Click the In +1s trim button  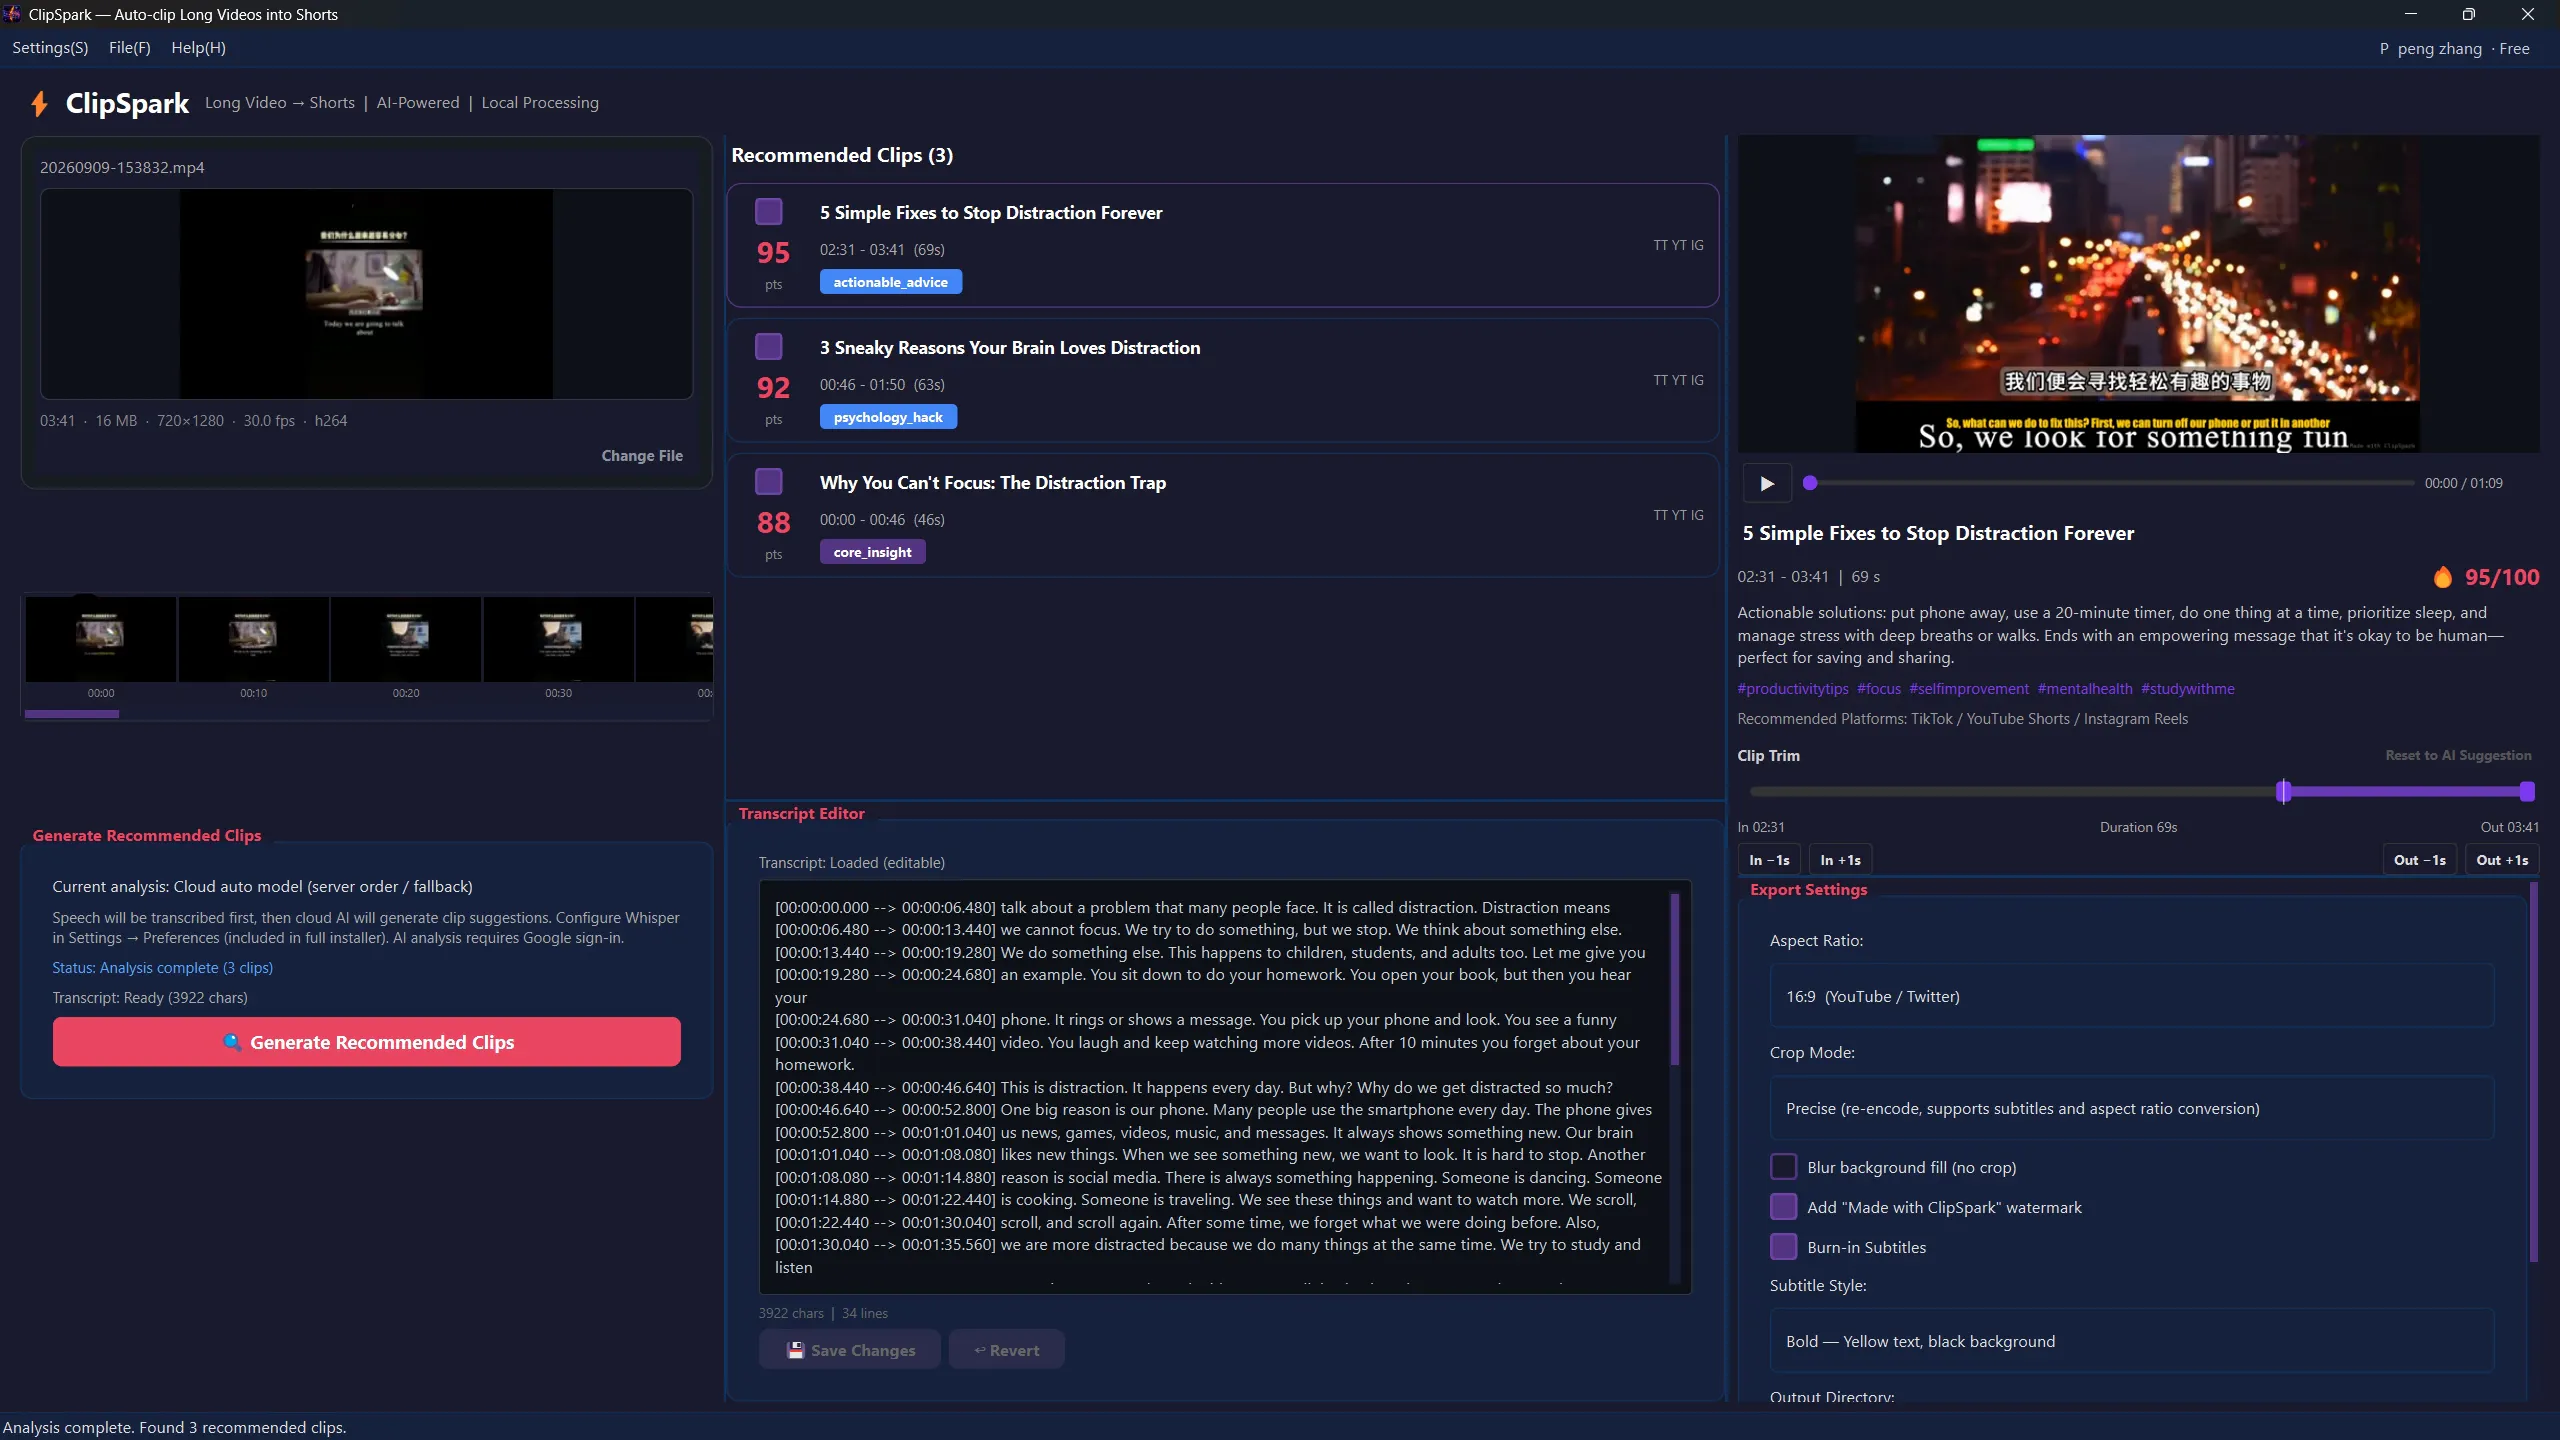click(x=1840, y=860)
